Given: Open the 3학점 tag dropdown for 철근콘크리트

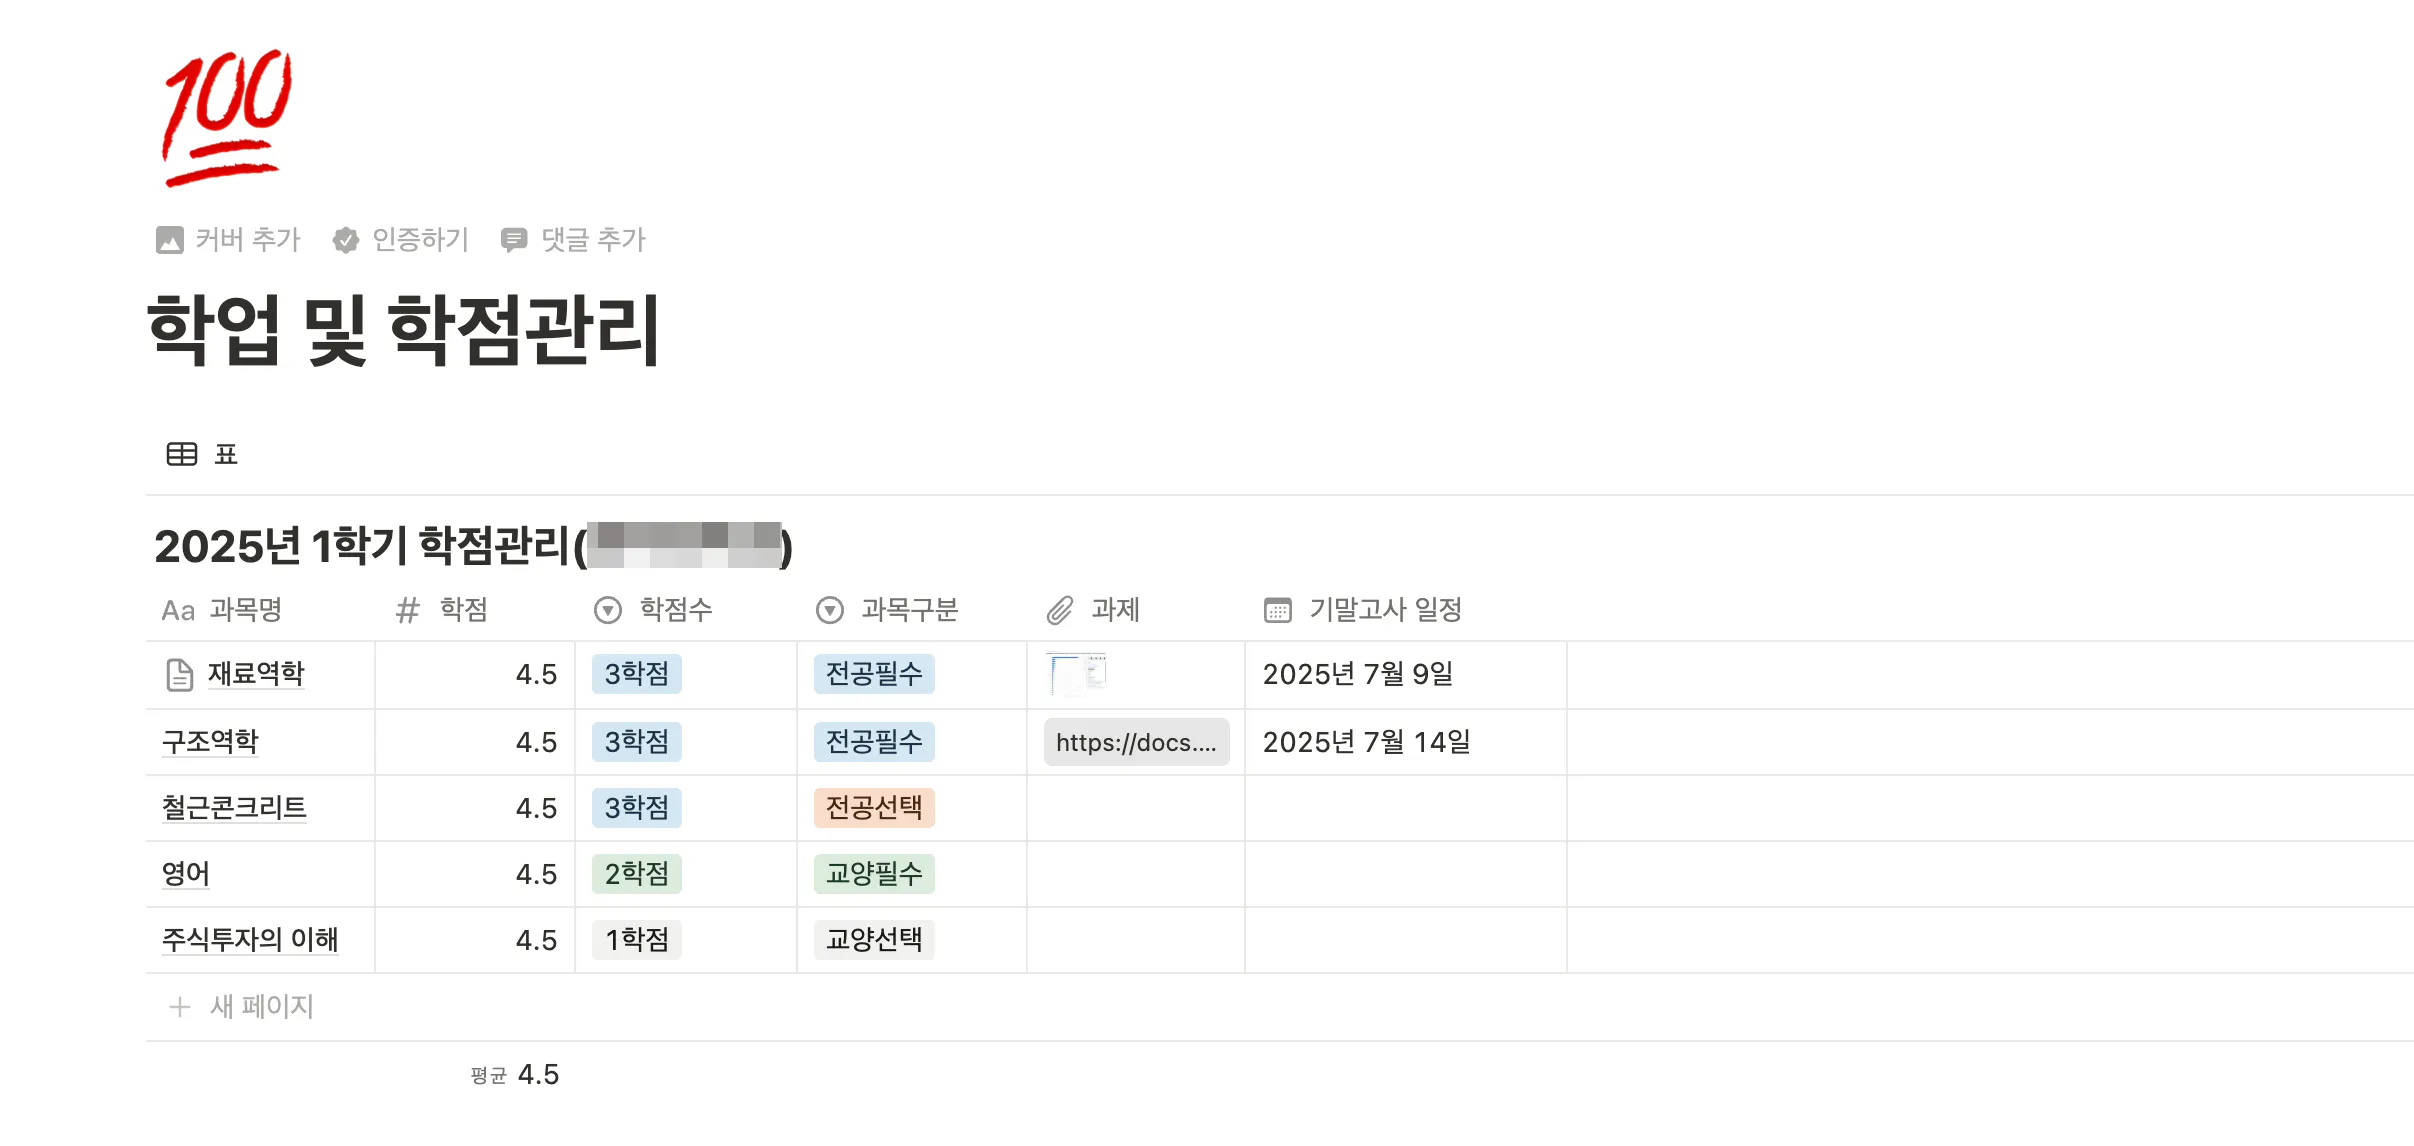Looking at the screenshot, I should (x=637, y=808).
